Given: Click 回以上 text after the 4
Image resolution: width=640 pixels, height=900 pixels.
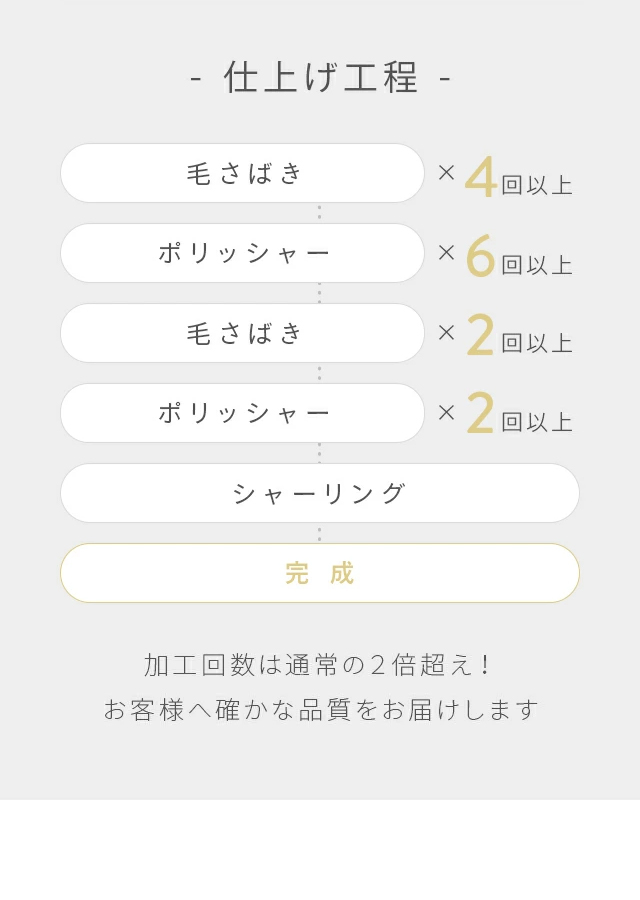Looking at the screenshot, I should pos(537,185).
